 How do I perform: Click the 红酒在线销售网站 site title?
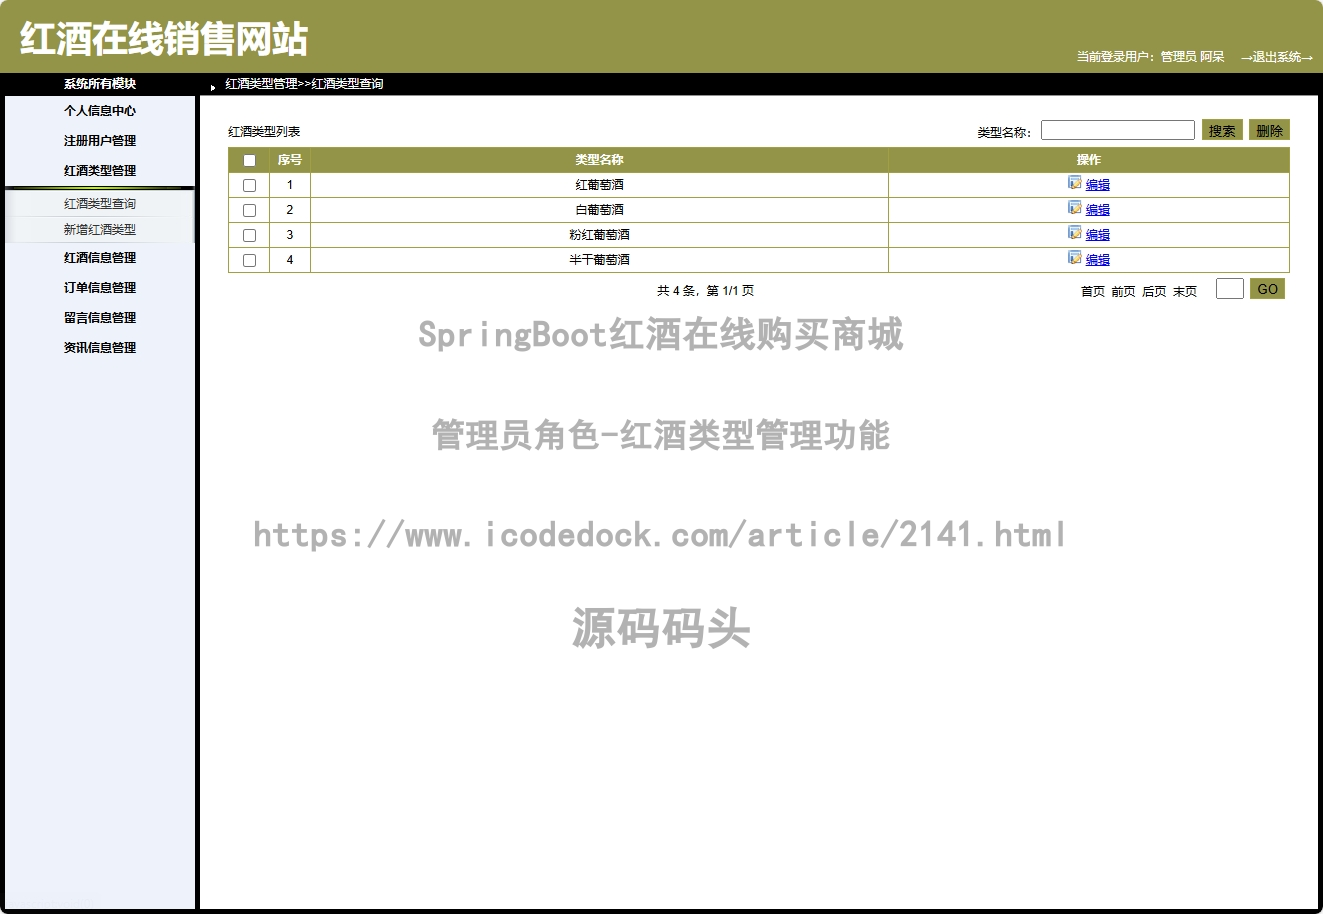(x=164, y=39)
